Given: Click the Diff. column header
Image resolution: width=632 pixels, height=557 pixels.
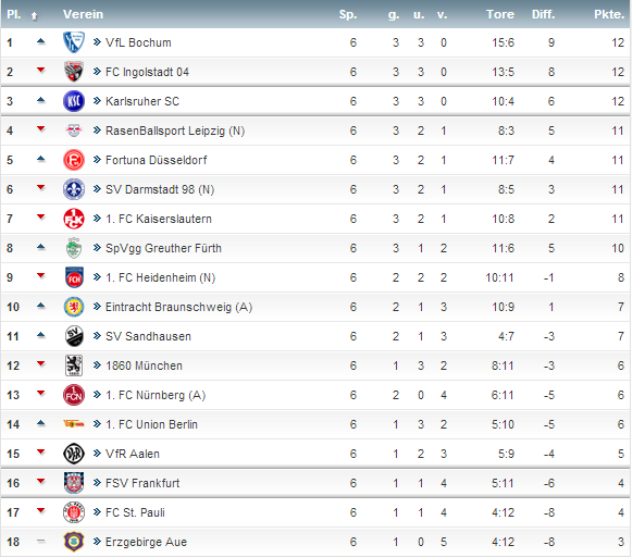Looking at the screenshot, I should click(543, 15).
